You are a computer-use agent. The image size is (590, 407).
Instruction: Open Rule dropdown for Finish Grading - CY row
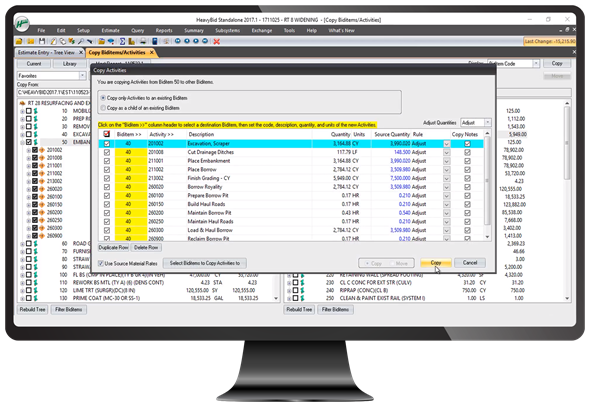click(447, 178)
